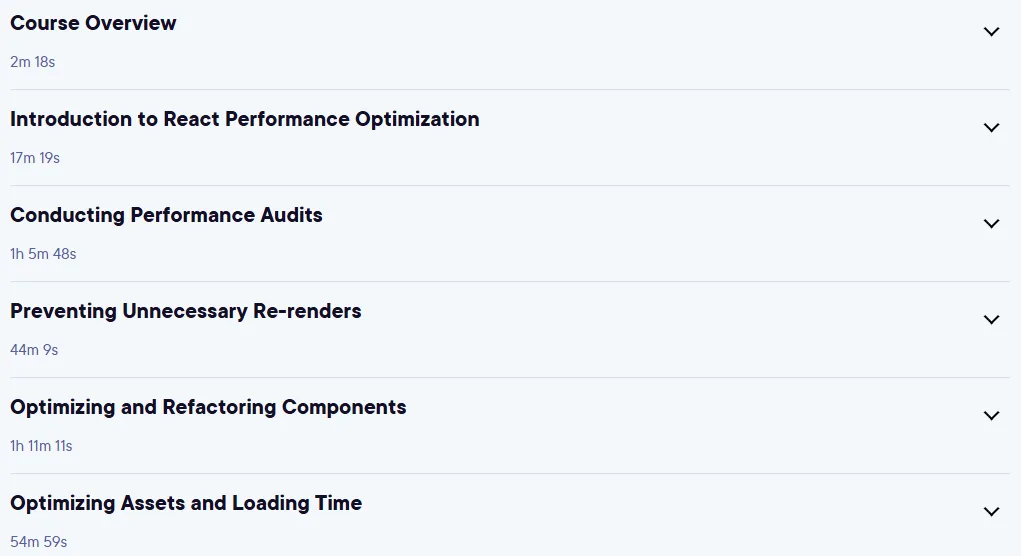
Task: Click the 44m 9s duration text
Action: [34, 350]
